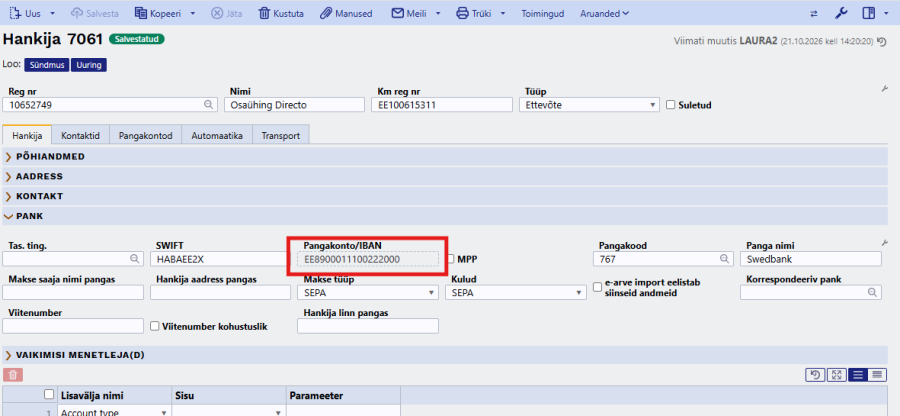900x416 pixels.
Task: Click the small wrench icon in PANK section
Action: (x=885, y=243)
